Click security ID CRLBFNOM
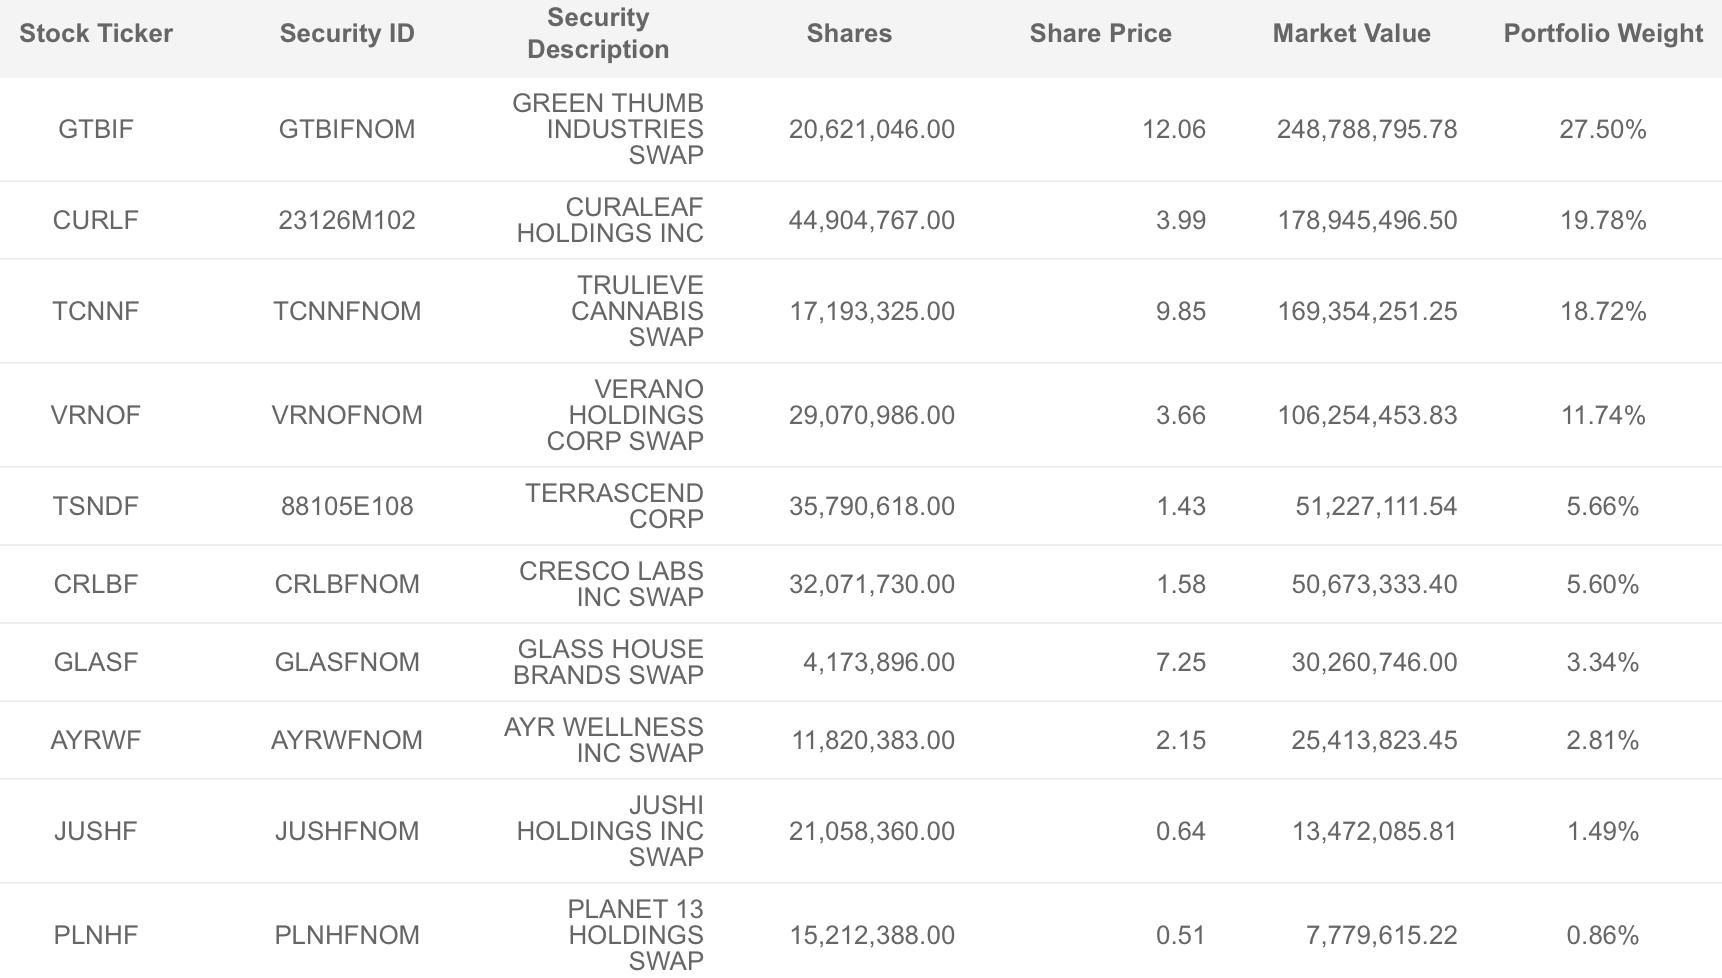This screenshot has width=1722, height=978. (347, 584)
